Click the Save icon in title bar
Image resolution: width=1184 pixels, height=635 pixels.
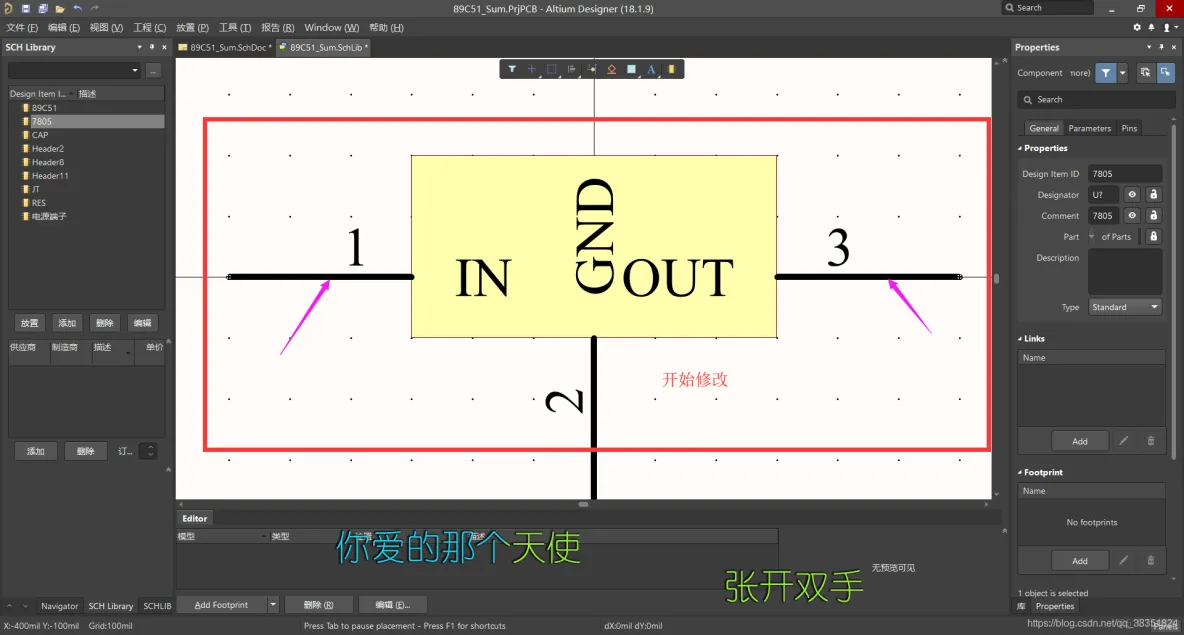tap(27, 8)
